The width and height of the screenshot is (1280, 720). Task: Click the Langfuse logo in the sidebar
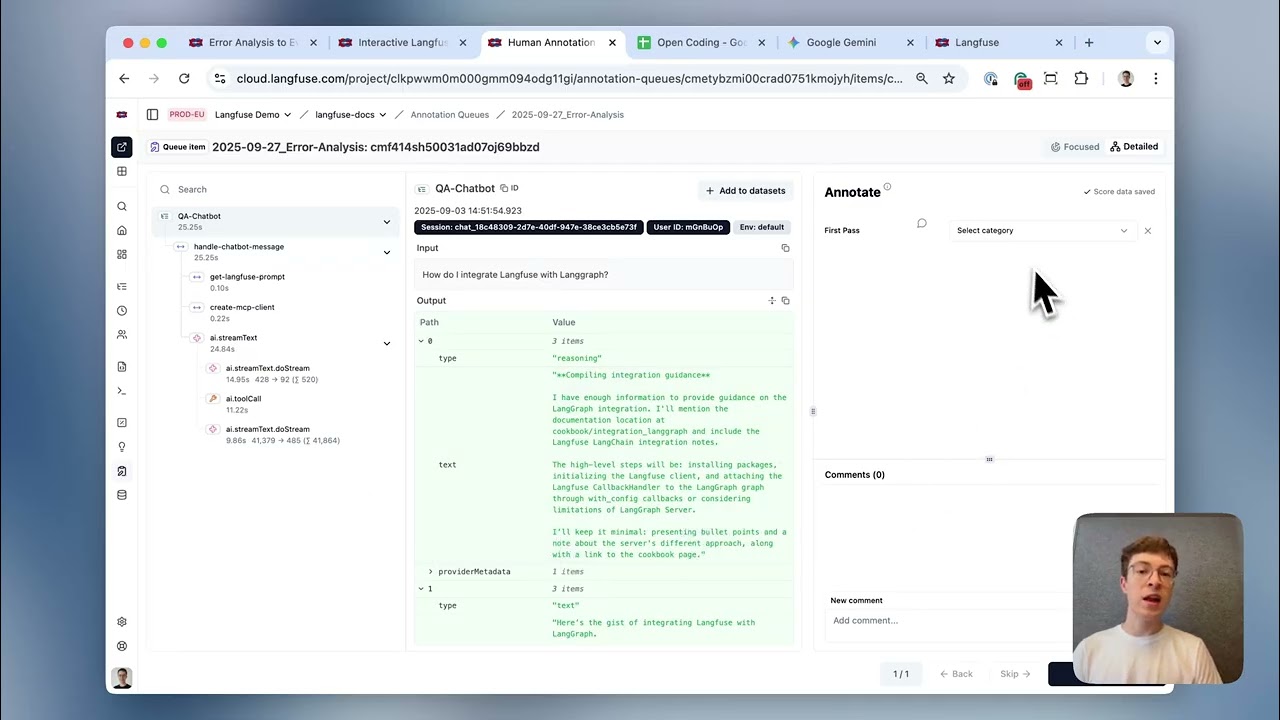pyautogui.click(x=122, y=114)
